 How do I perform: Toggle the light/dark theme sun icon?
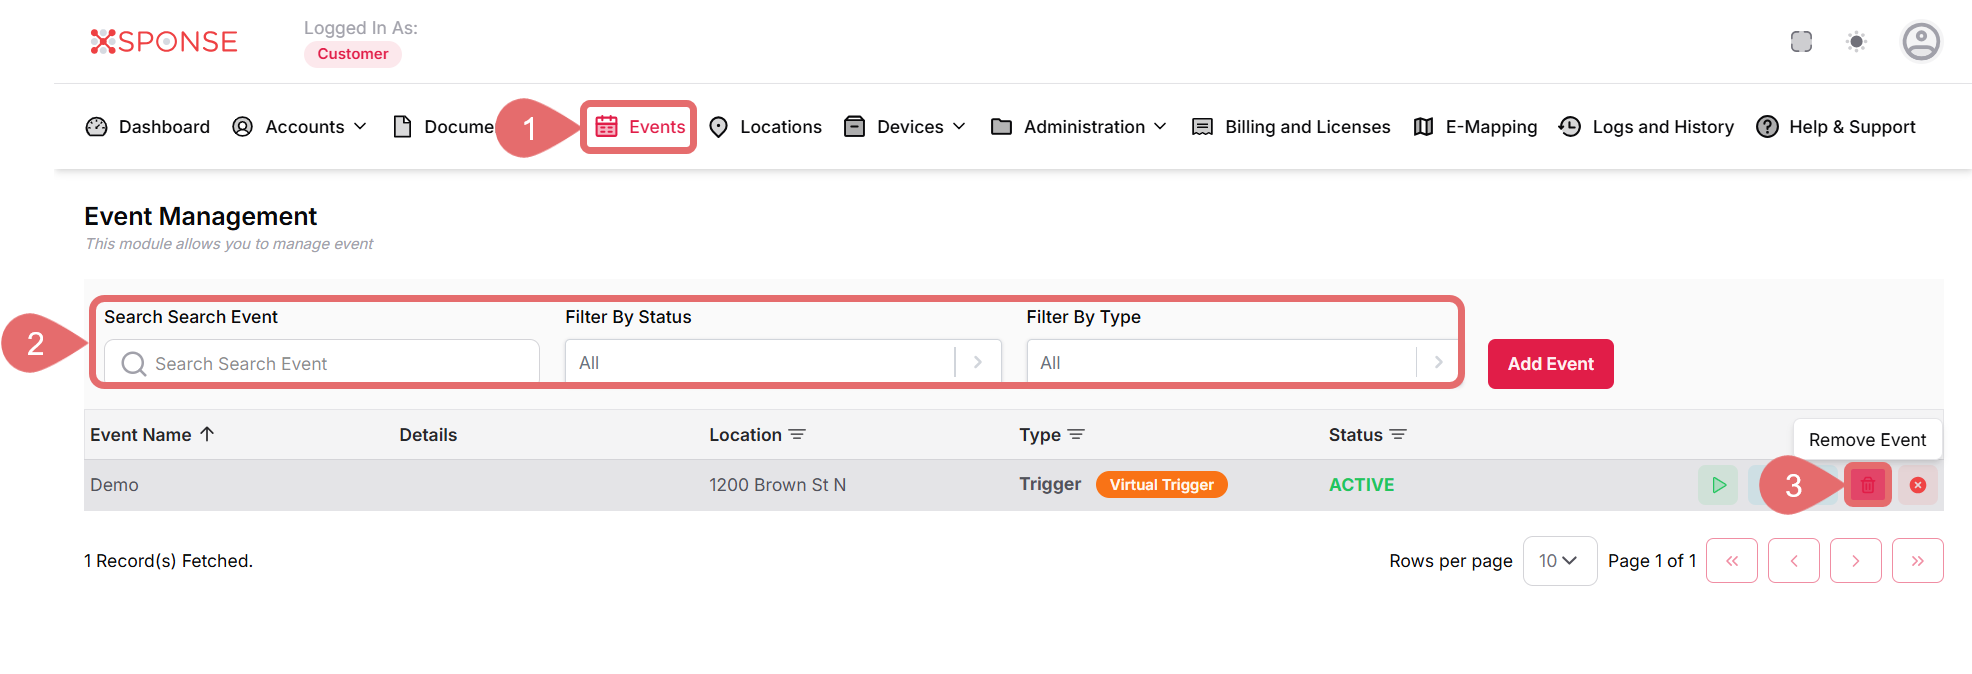[1856, 42]
